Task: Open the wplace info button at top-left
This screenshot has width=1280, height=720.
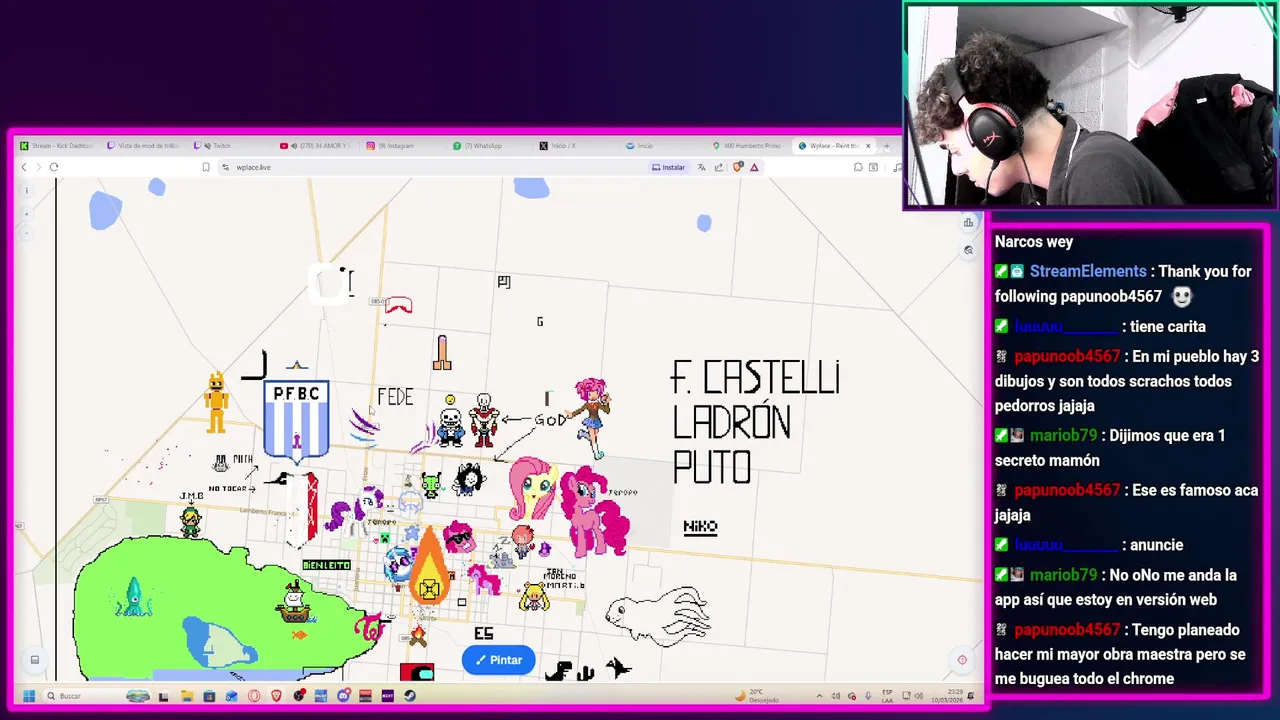Action: click(x=27, y=190)
